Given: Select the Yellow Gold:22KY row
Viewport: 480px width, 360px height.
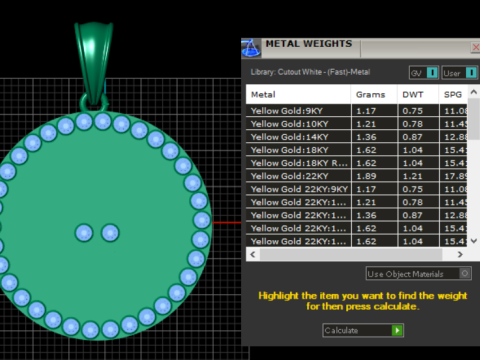Looking at the screenshot, I should [x=357, y=176].
